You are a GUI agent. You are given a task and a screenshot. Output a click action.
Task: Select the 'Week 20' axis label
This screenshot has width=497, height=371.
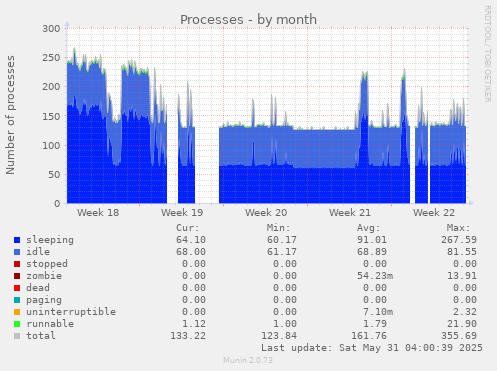[x=266, y=213]
